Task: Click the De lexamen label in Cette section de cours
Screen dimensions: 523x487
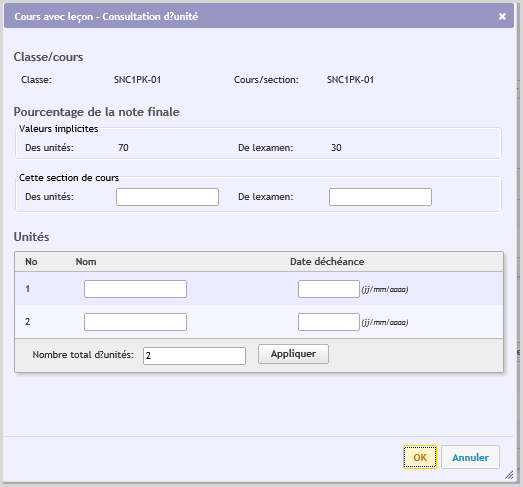Action: point(266,197)
